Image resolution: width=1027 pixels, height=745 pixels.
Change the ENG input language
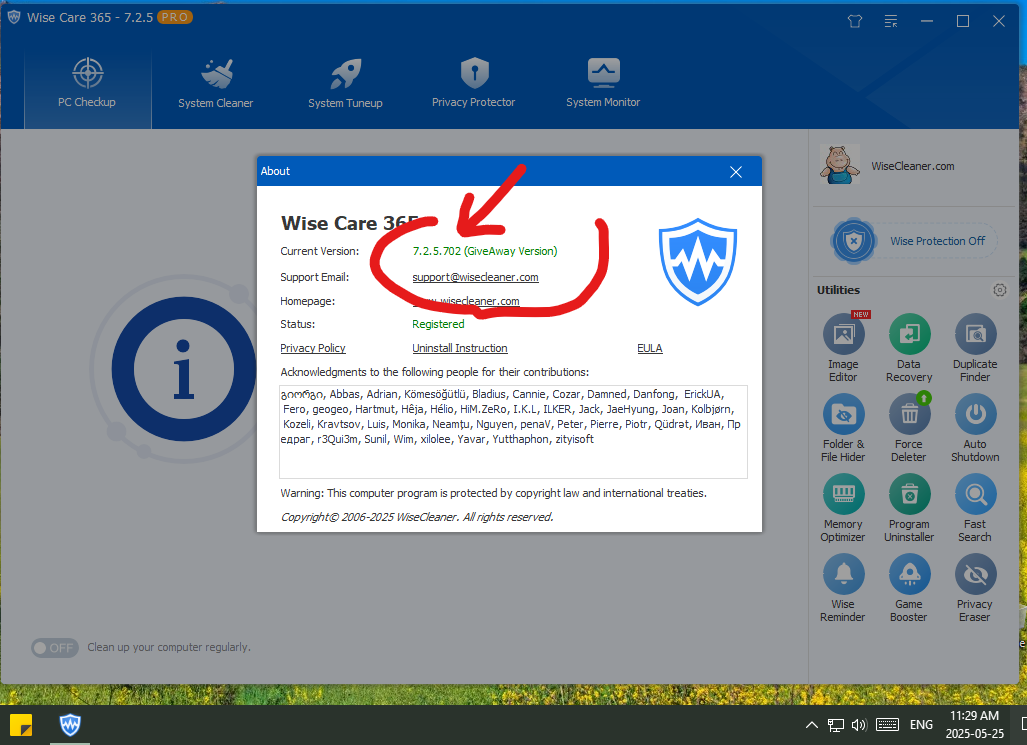(x=921, y=725)
